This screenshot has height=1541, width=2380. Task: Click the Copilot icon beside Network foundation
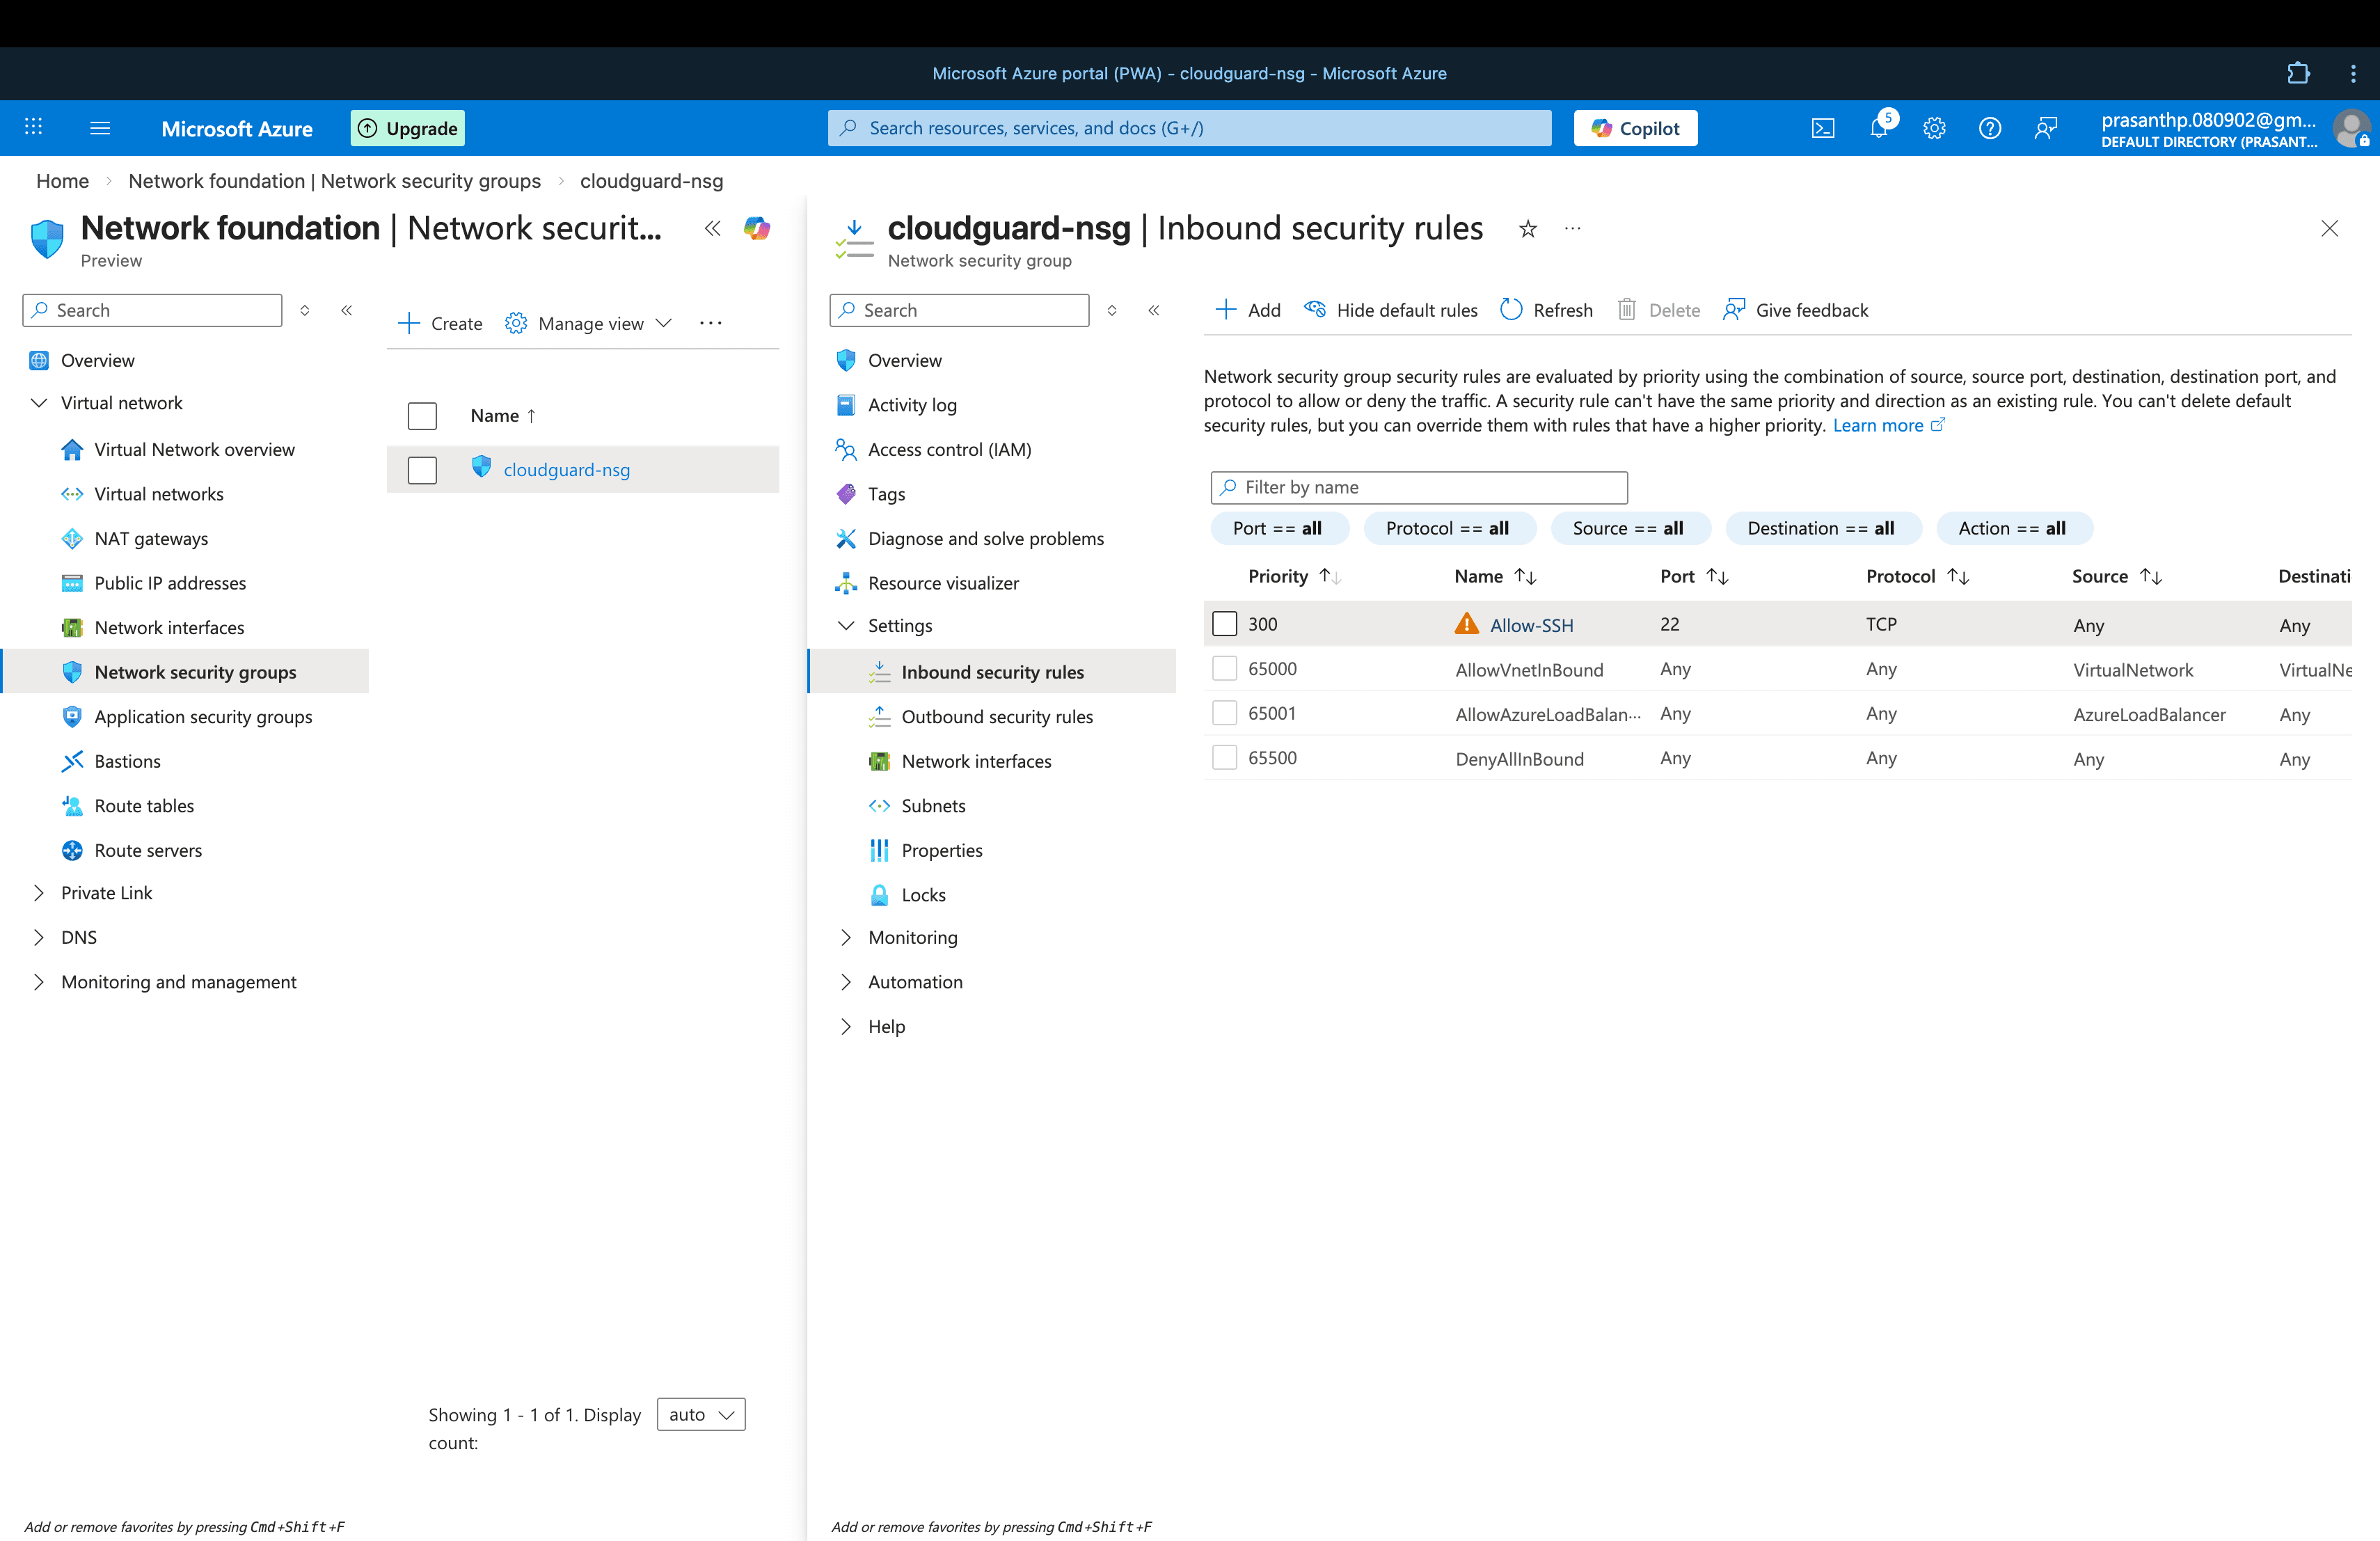pos(757,229)
